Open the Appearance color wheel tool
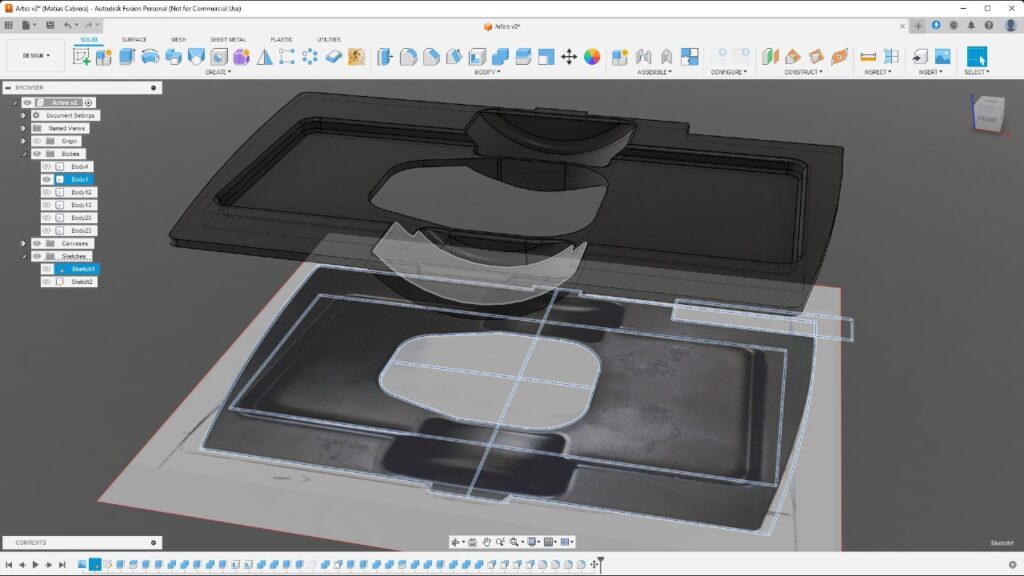This screenshot has height=576, width=1024. click(592, 57)
